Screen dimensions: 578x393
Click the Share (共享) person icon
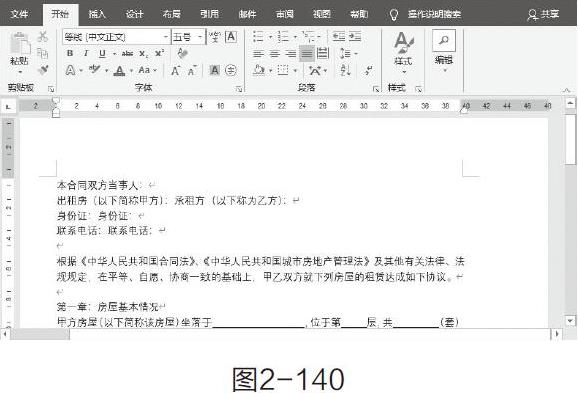(532, 15)
